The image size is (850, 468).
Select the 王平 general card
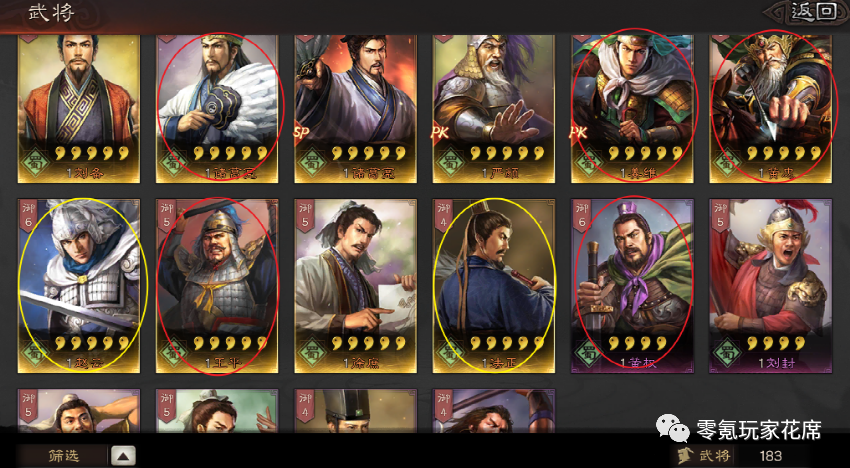coord(217,286)
